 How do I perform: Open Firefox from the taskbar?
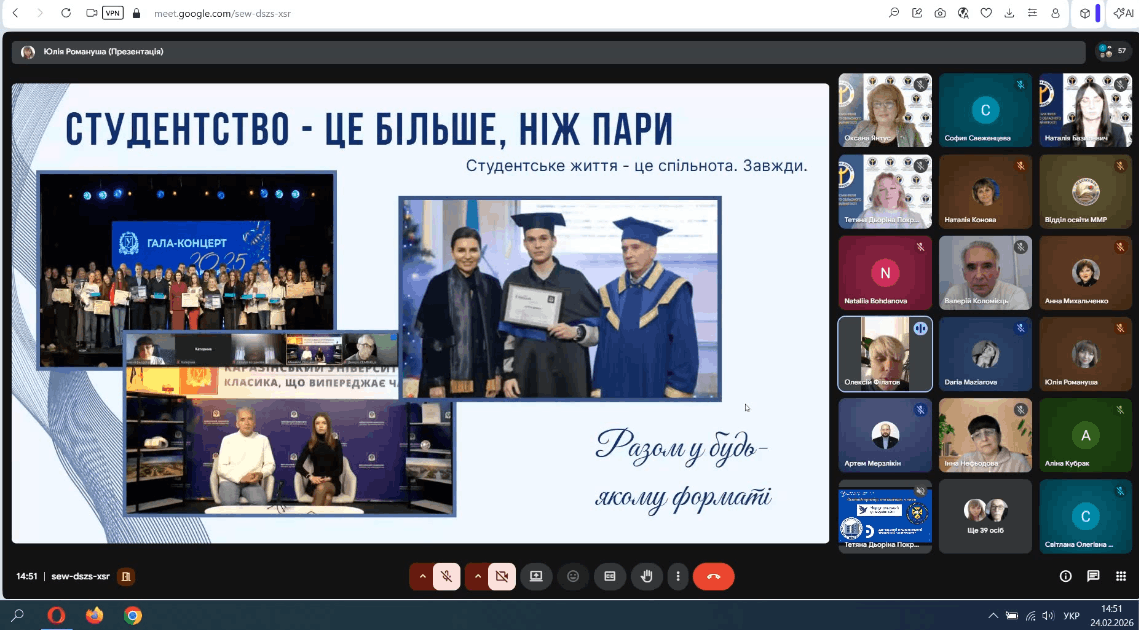click(x=94, y=615)
